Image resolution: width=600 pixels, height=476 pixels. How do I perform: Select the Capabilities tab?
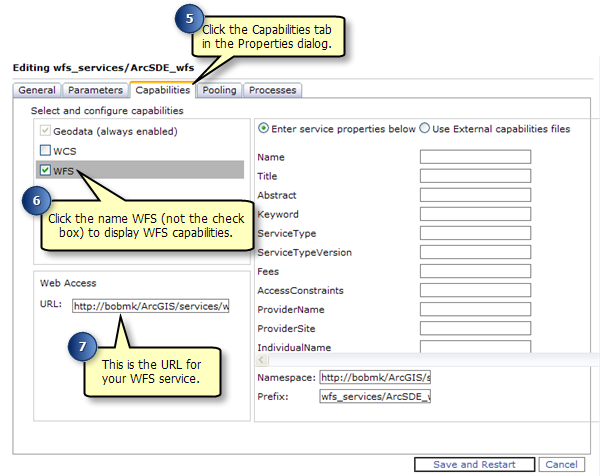click(162, 90)
